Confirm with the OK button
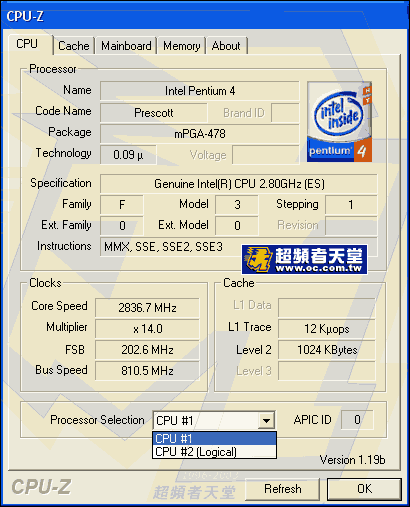Image resolution: width=410 pixels, height=507 pixels. (364, 489)
